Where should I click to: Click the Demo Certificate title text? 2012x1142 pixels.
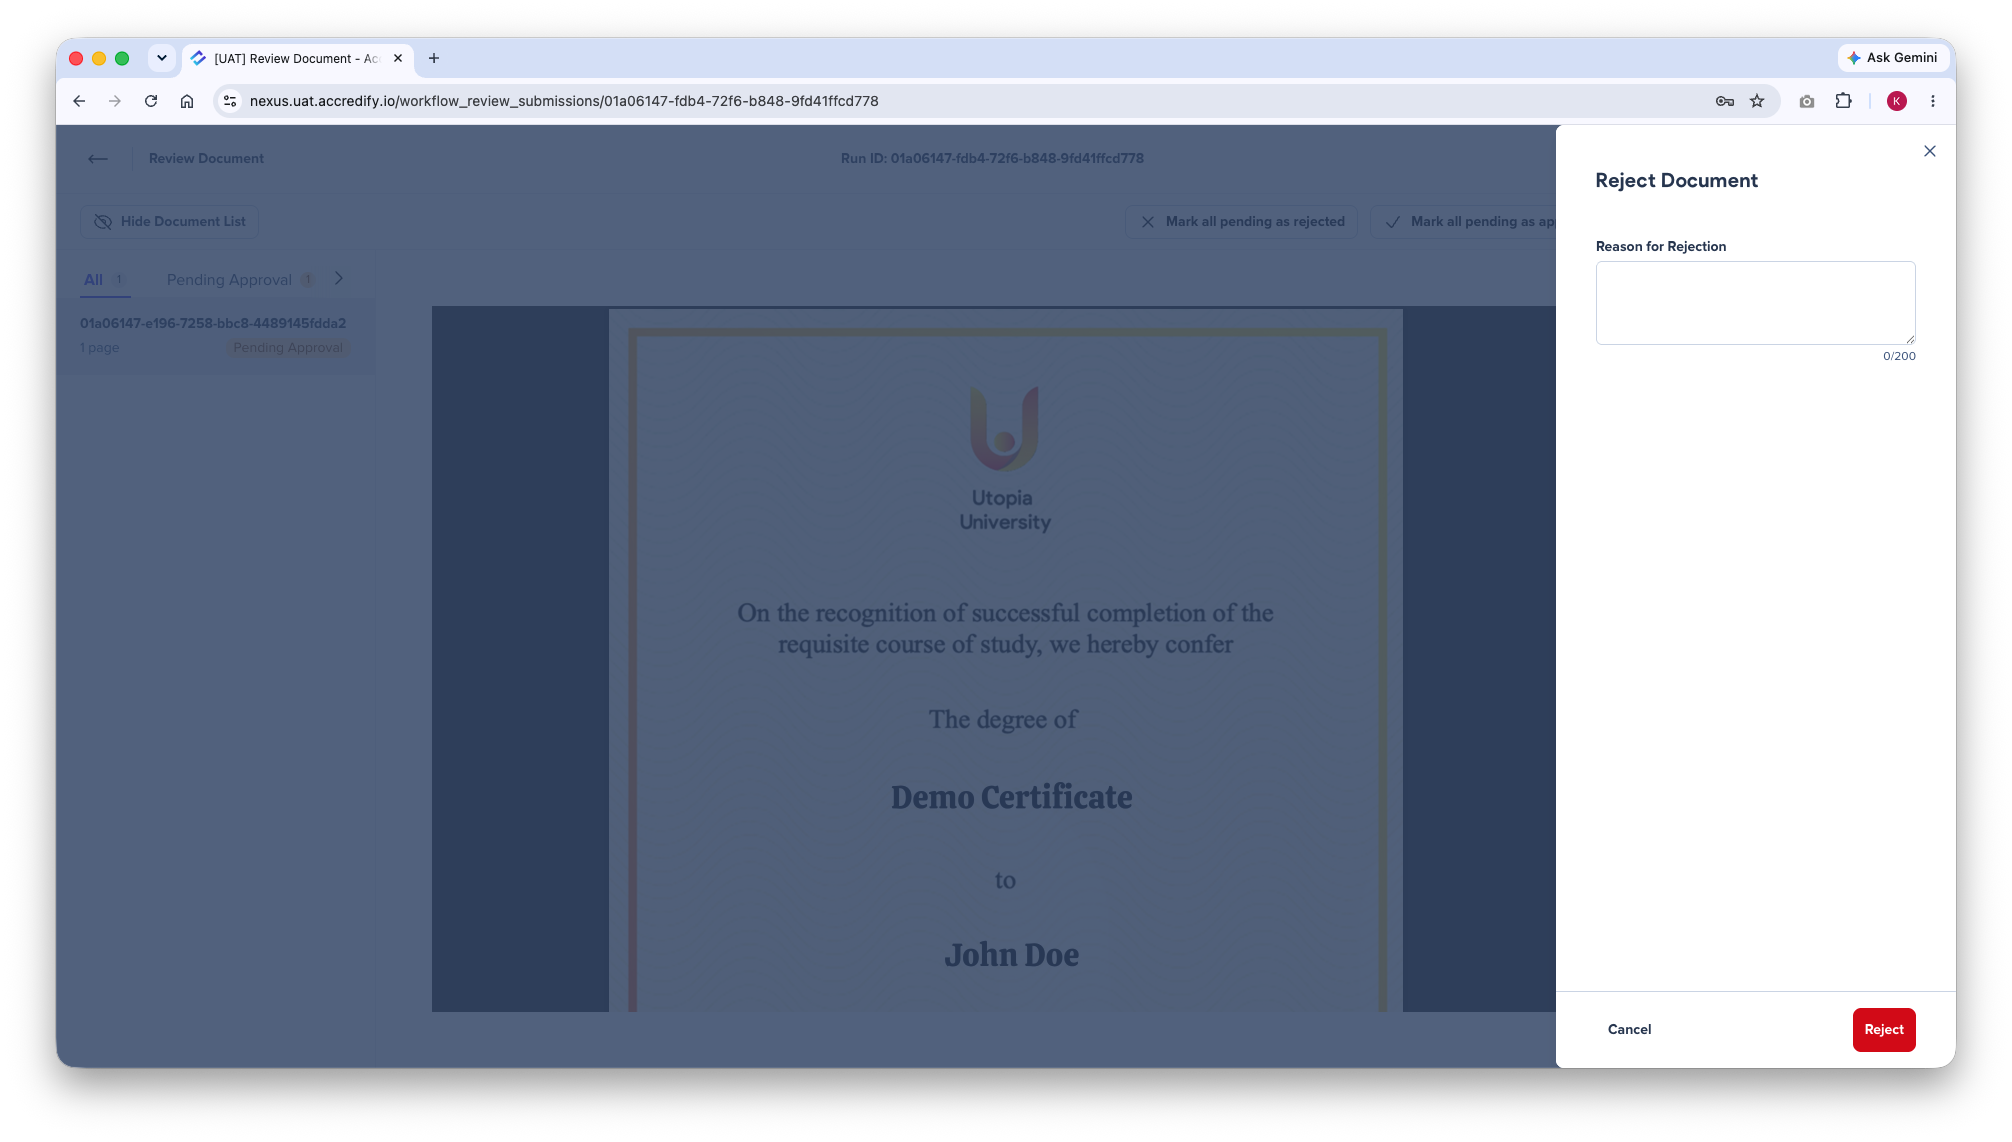[1011, 797]
